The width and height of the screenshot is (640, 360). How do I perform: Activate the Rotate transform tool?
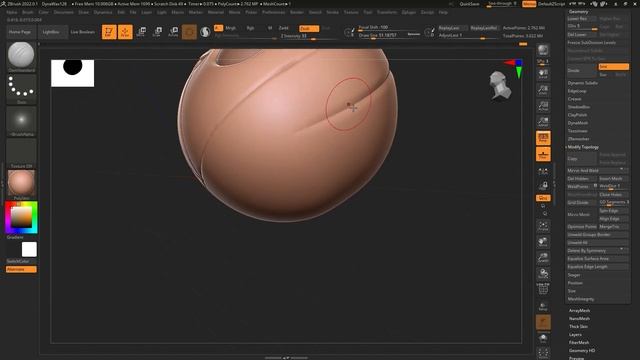[173, 32]
